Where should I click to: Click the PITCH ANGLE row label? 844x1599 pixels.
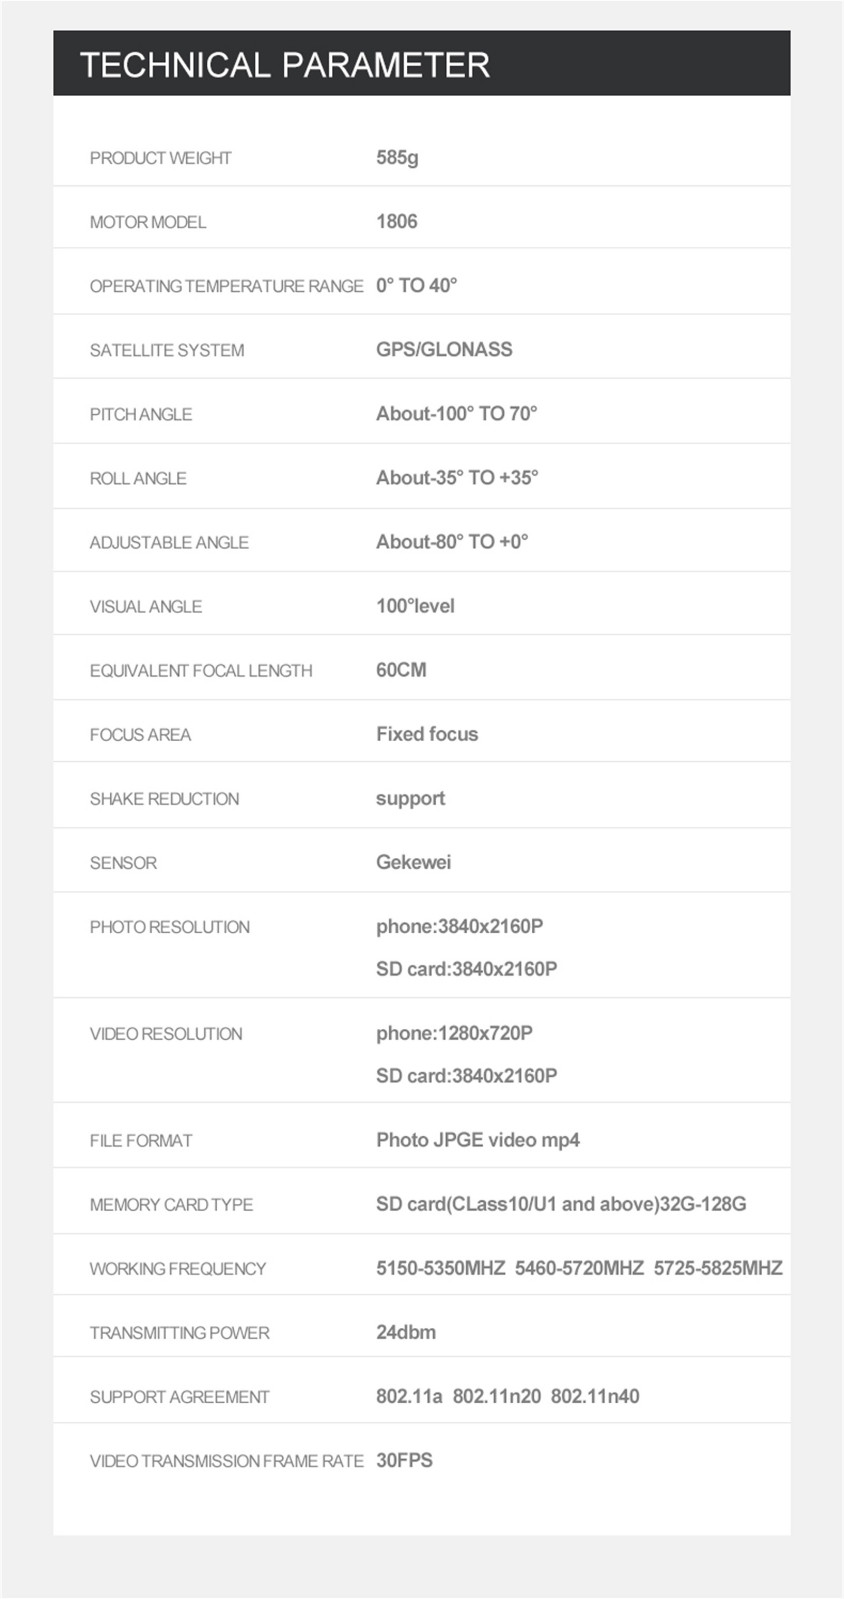(141, 414)
